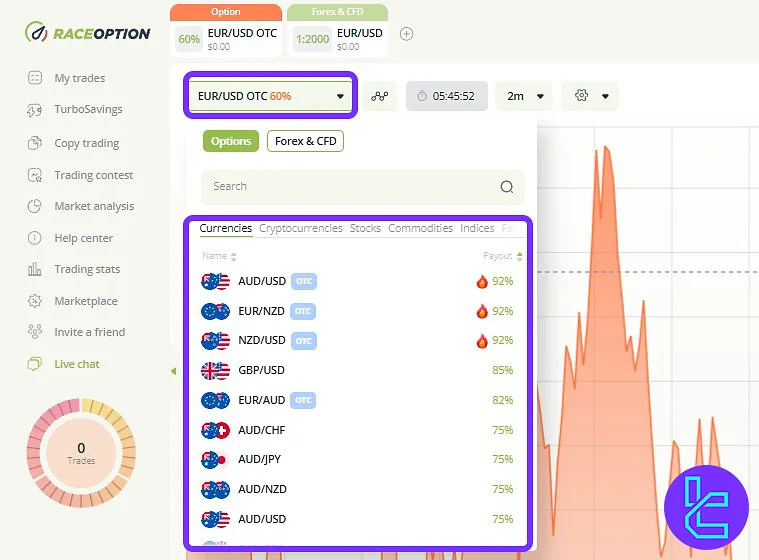Viewport: 759px width, 560px height.
Task: Select EUR/AUD OTC 82% row
Action: (357, 400)
